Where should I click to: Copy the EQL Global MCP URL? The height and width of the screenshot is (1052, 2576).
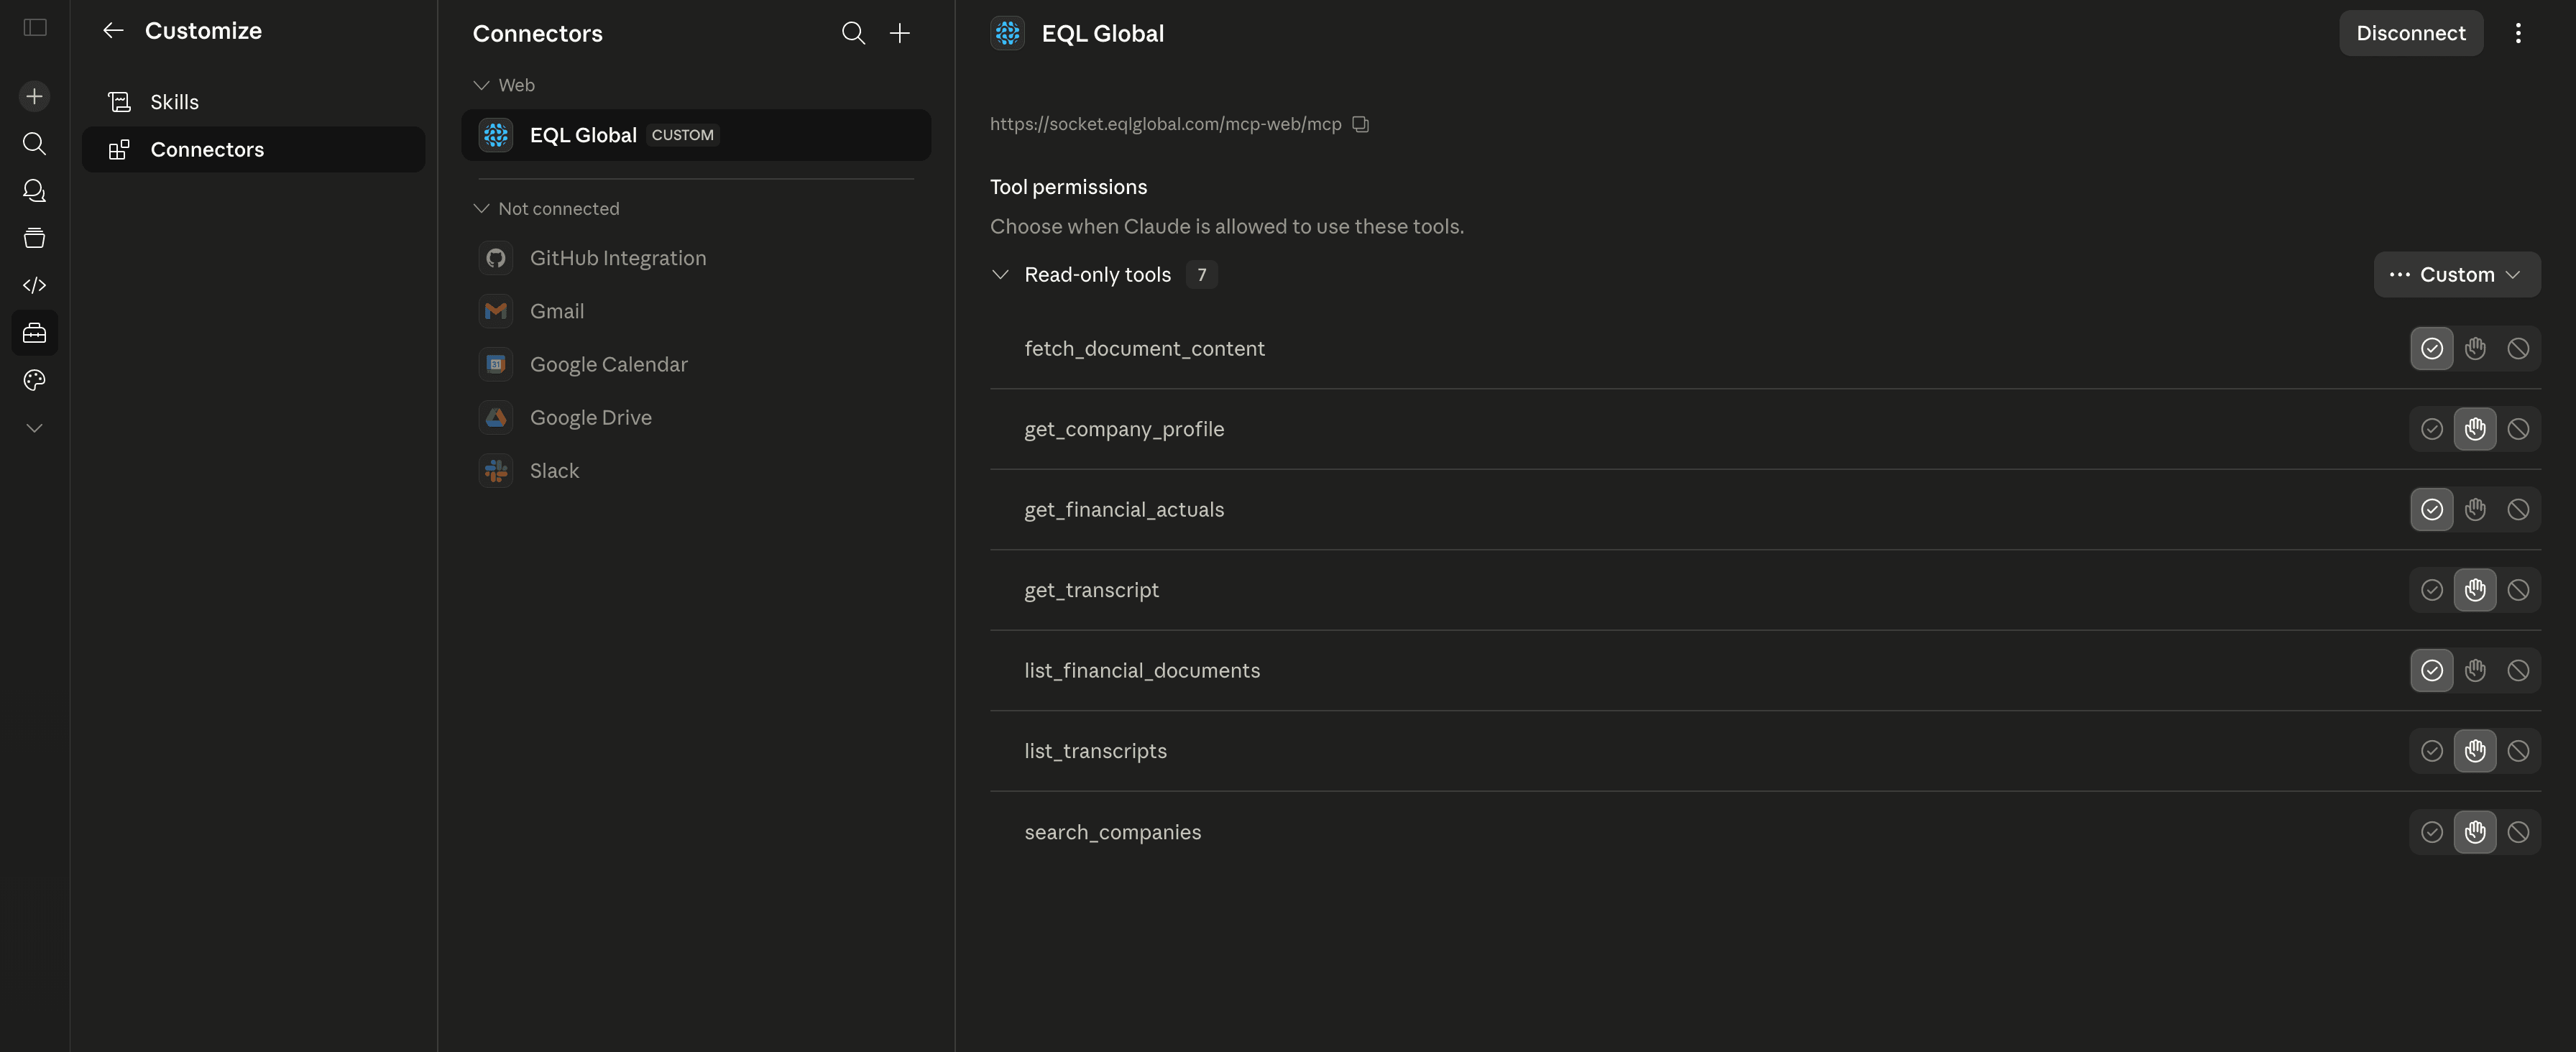click(x=1360, y=124)
